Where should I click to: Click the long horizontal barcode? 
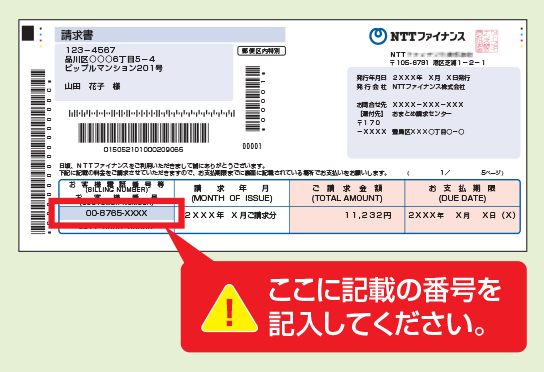click(x=143, y=133)
